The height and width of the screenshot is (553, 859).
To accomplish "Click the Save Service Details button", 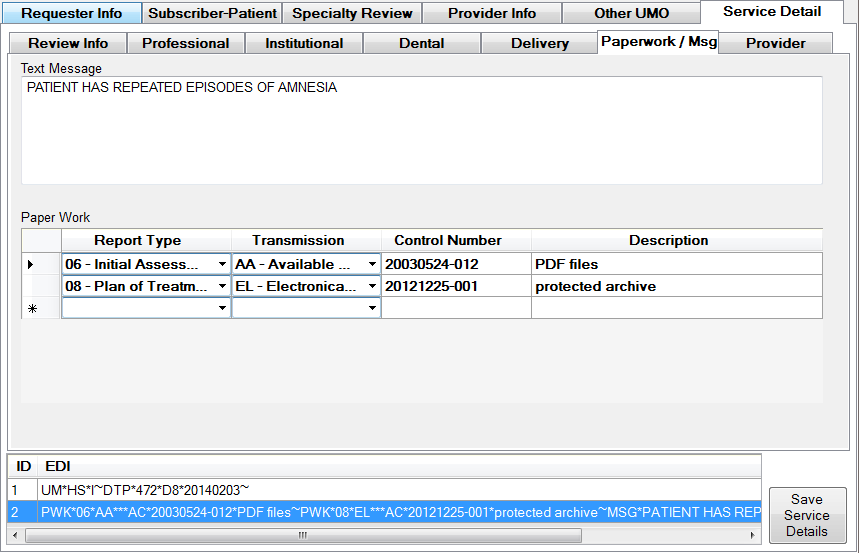I will click(x=806, y=515).
